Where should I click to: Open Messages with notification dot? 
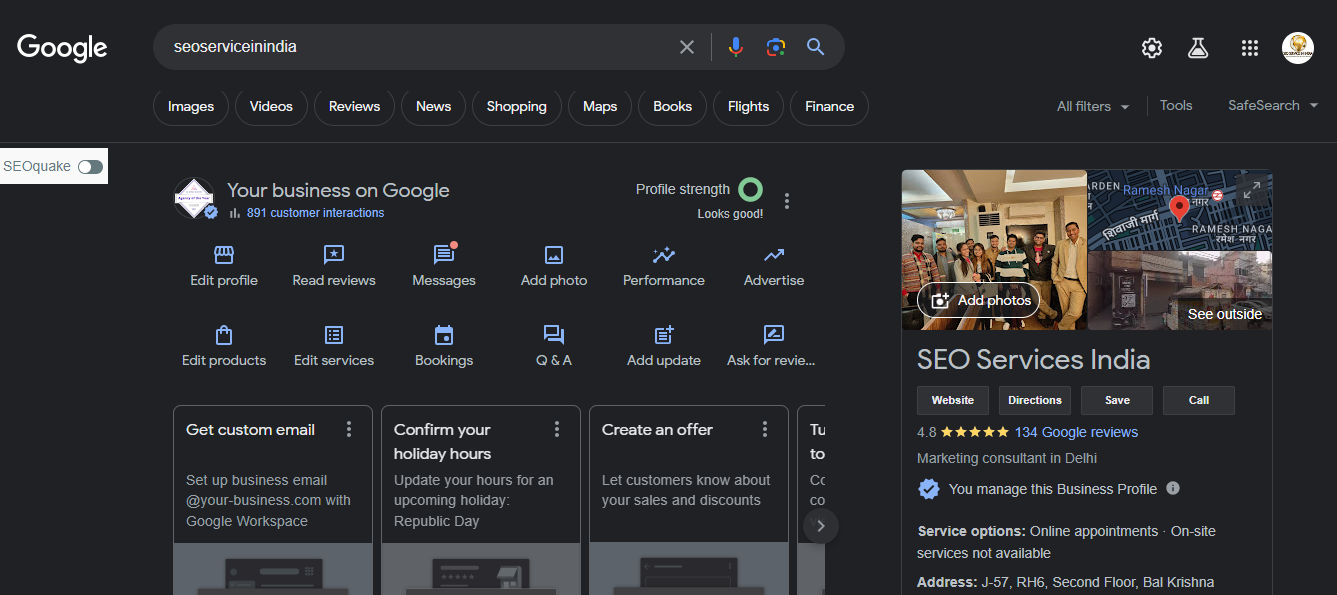point(444,255)
